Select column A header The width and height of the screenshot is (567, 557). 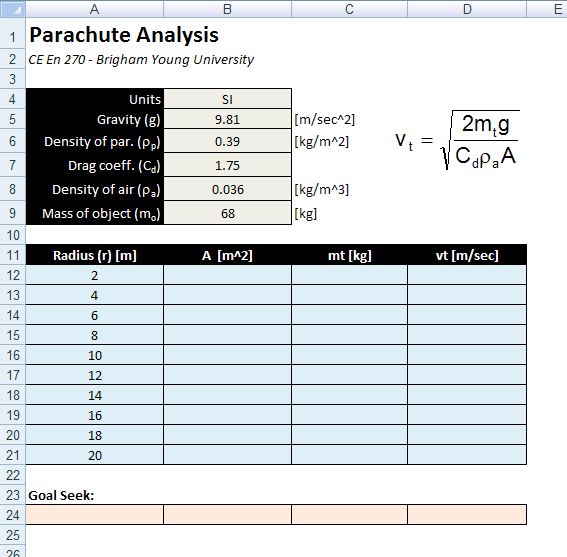[94, 9]
